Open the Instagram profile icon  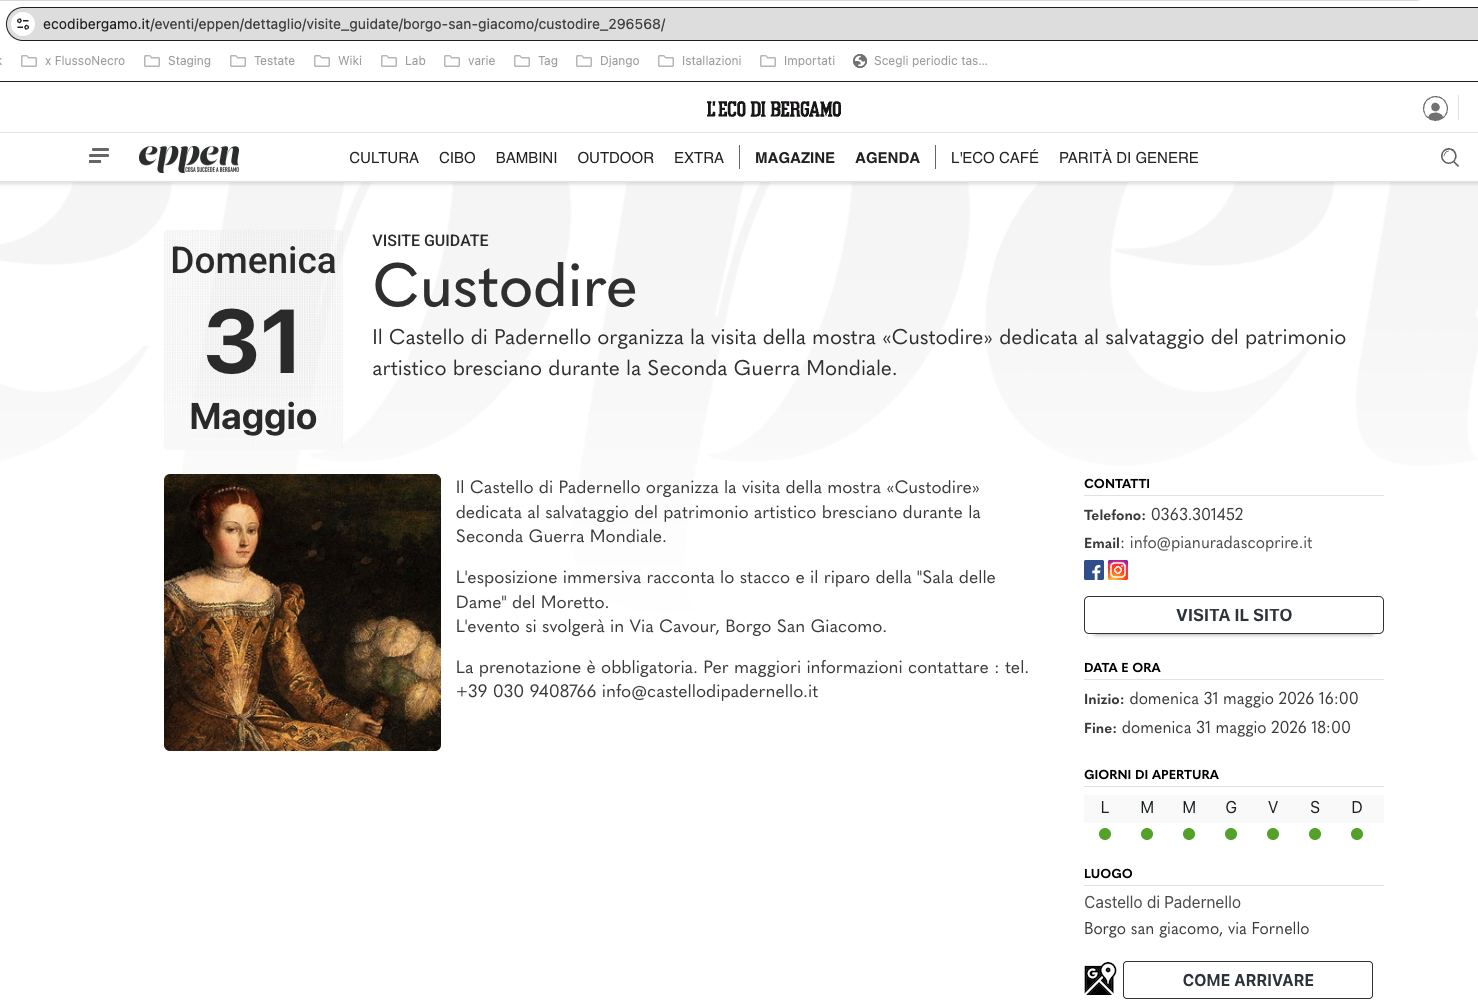(x=1118, y=570)
